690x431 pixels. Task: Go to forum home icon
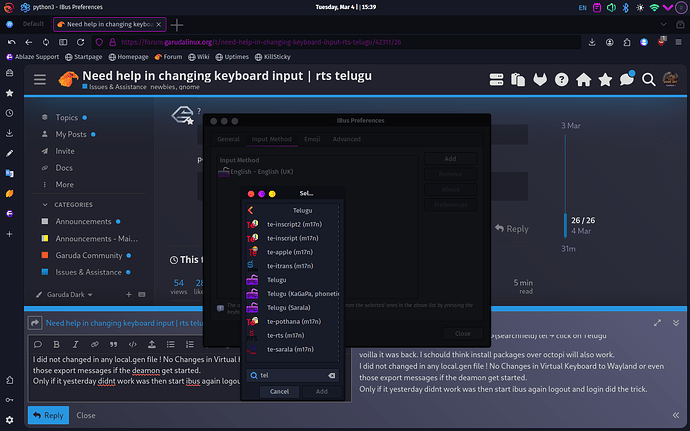coord(584,80)
